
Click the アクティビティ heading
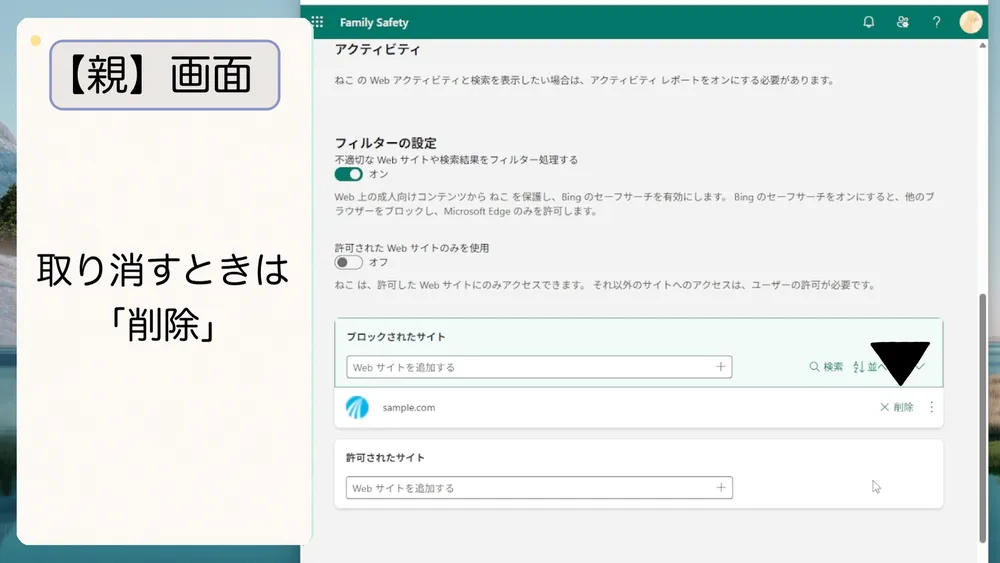tap(378, 49)
